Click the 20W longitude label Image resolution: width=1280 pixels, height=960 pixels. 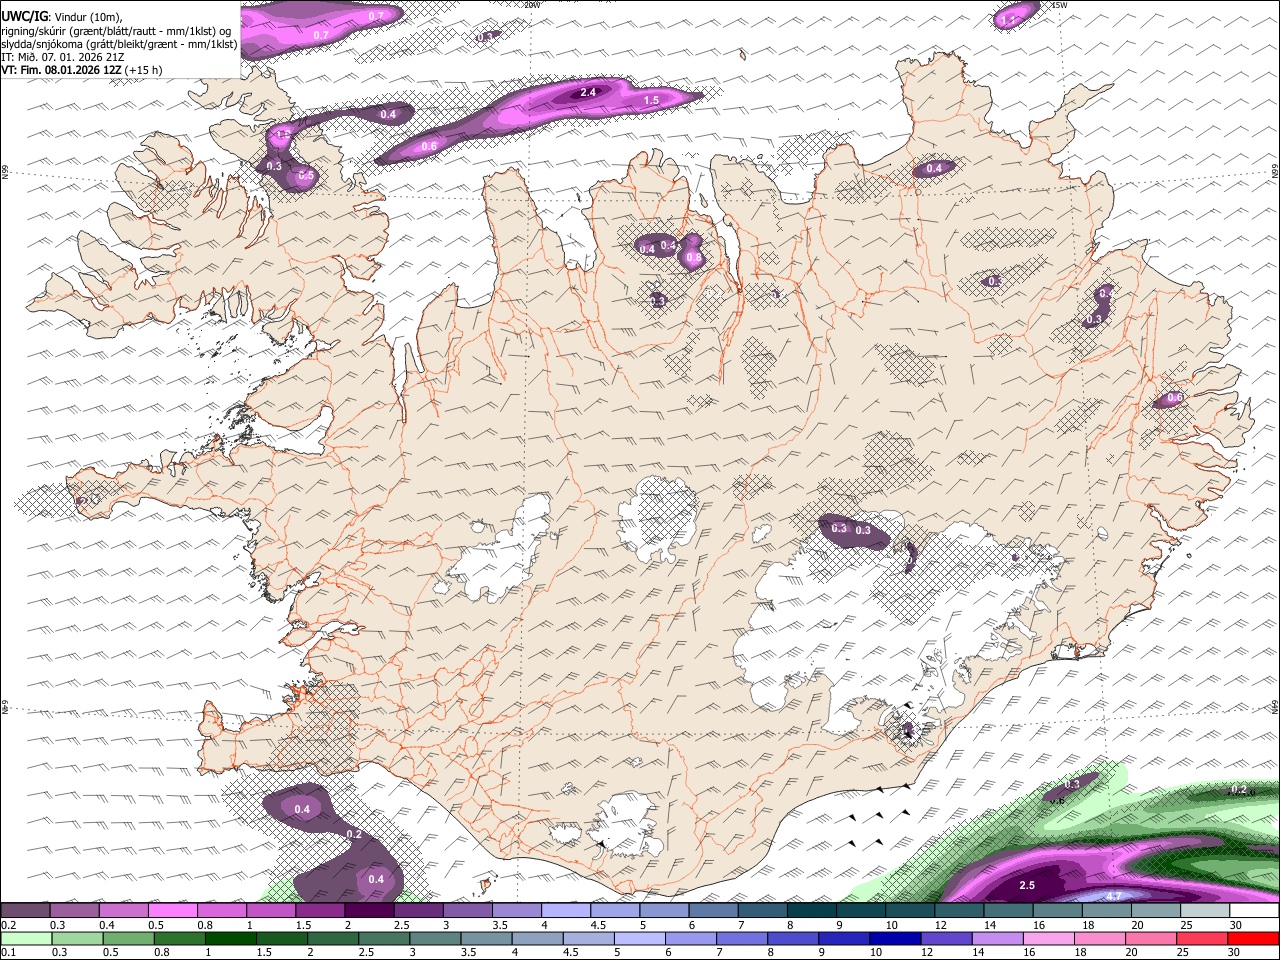pyautogui.click(x=533, y=5)
